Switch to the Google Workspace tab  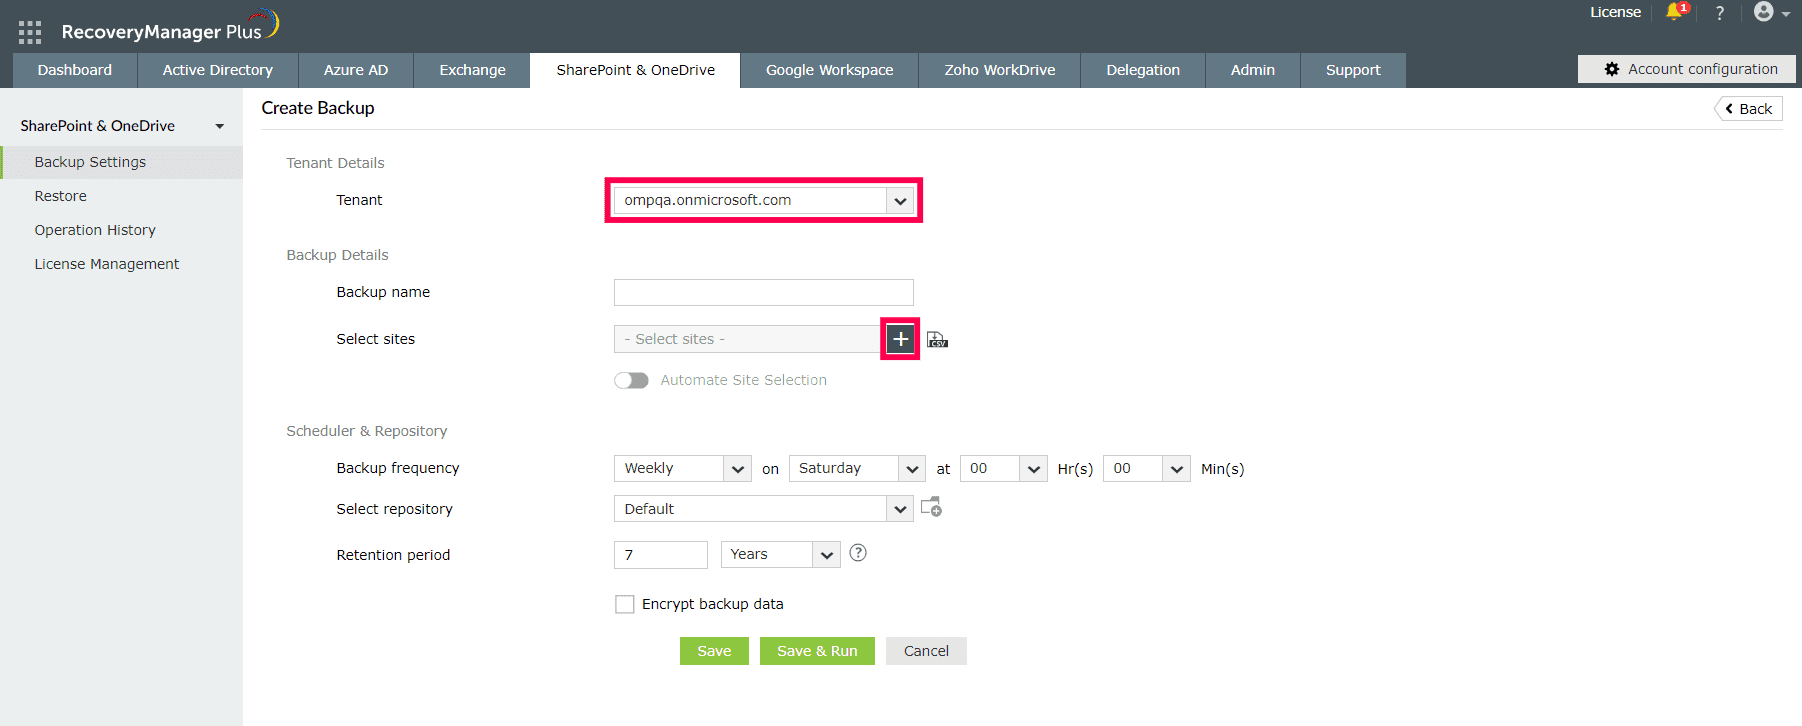coord(829,70)
